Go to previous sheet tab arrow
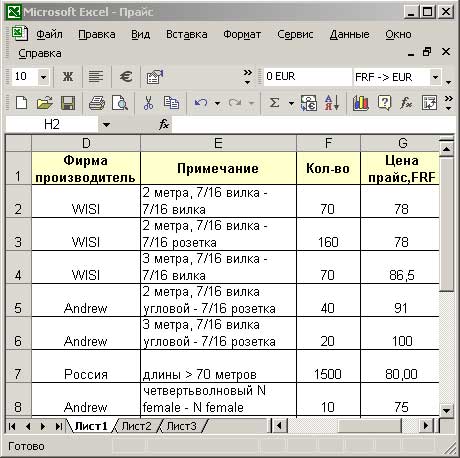The image size is (460, 458). click(28, 426)
